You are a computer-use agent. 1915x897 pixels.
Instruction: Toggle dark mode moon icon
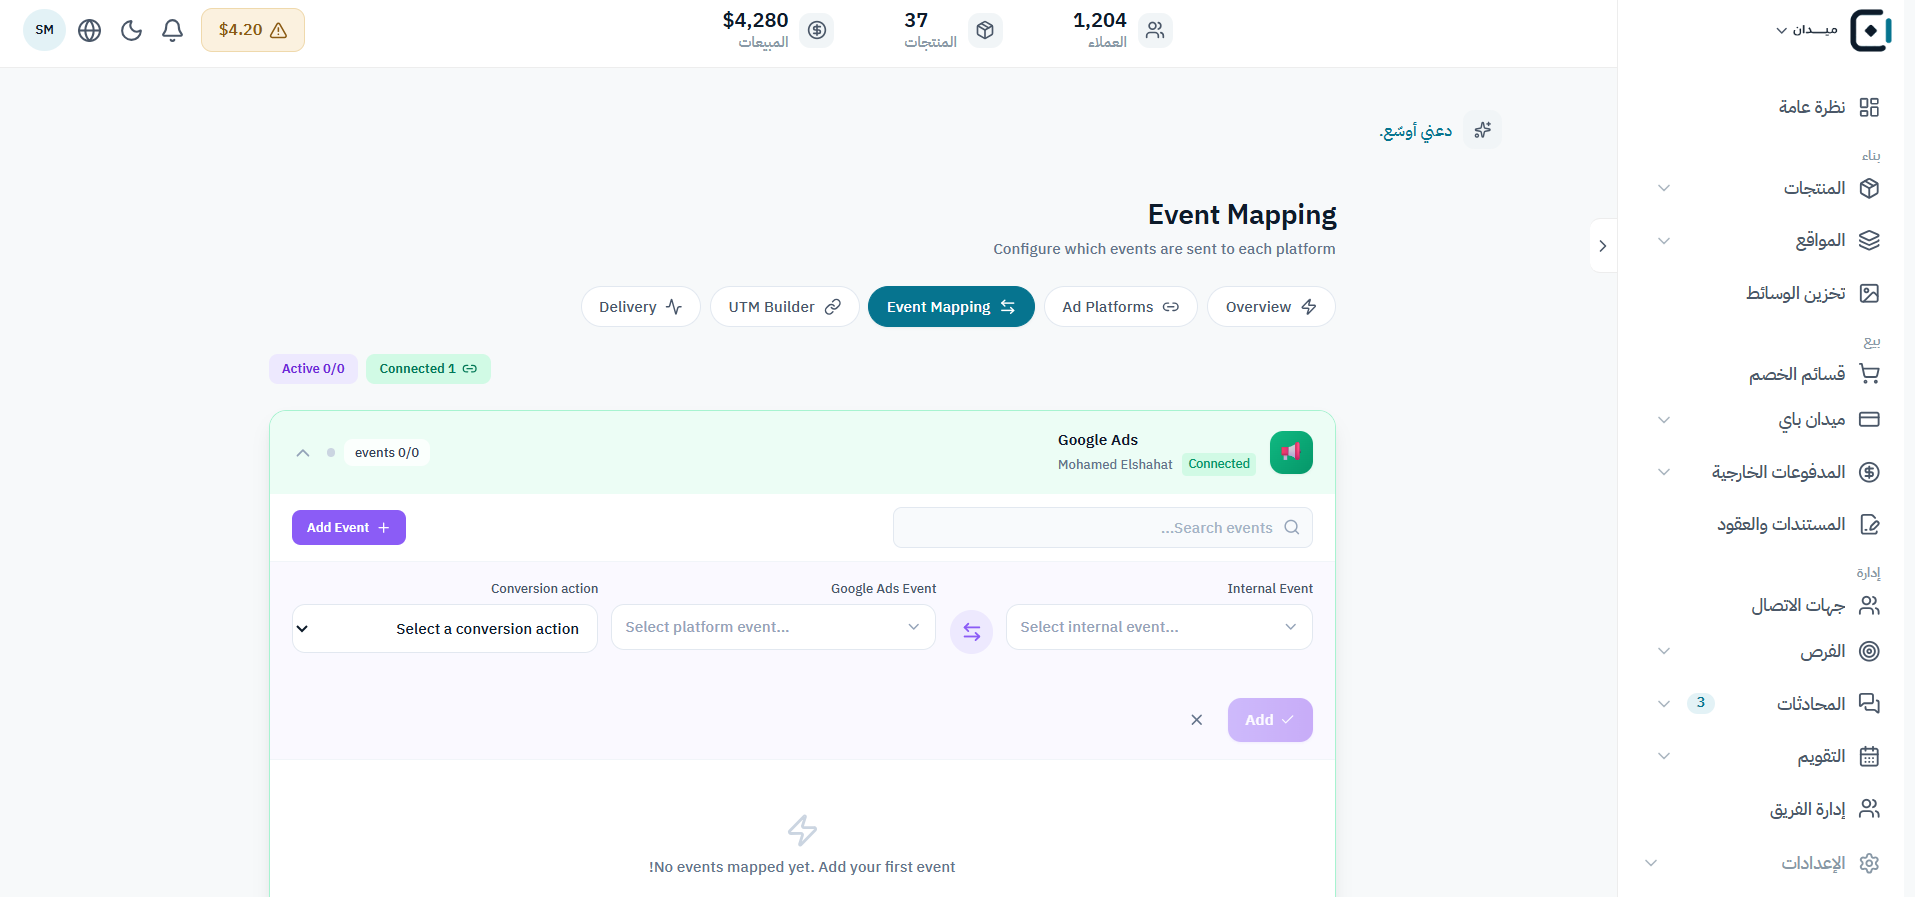[131, 30]
